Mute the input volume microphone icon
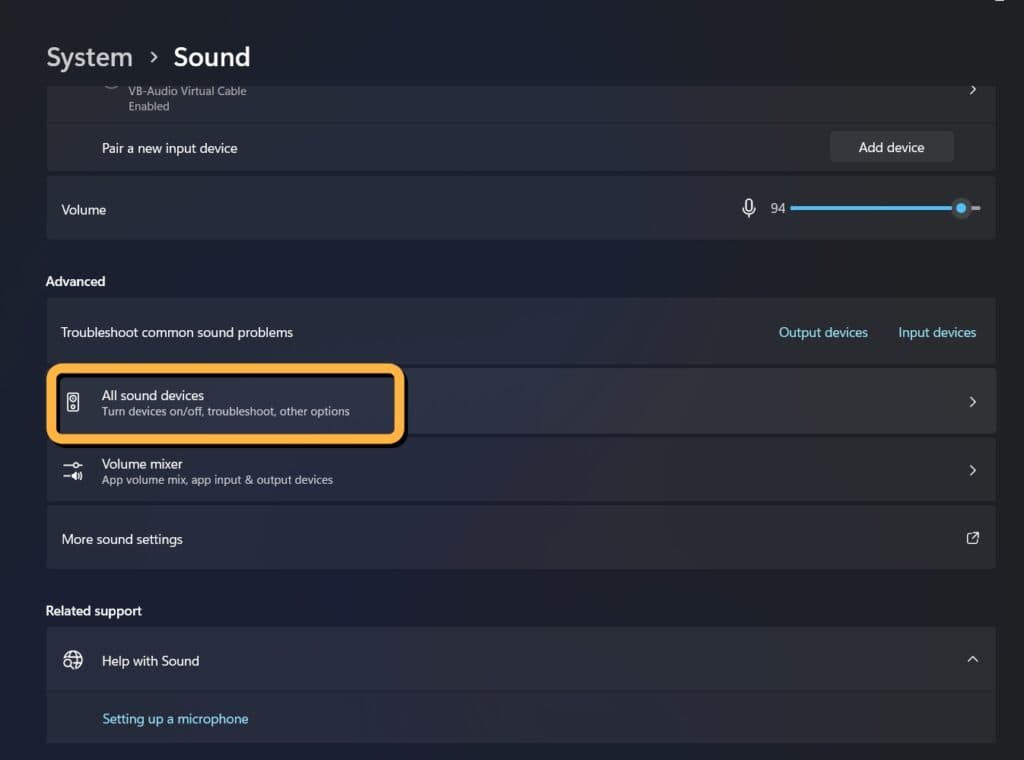The width and height of the screenshot is (1024, 760). pos(748,208)
